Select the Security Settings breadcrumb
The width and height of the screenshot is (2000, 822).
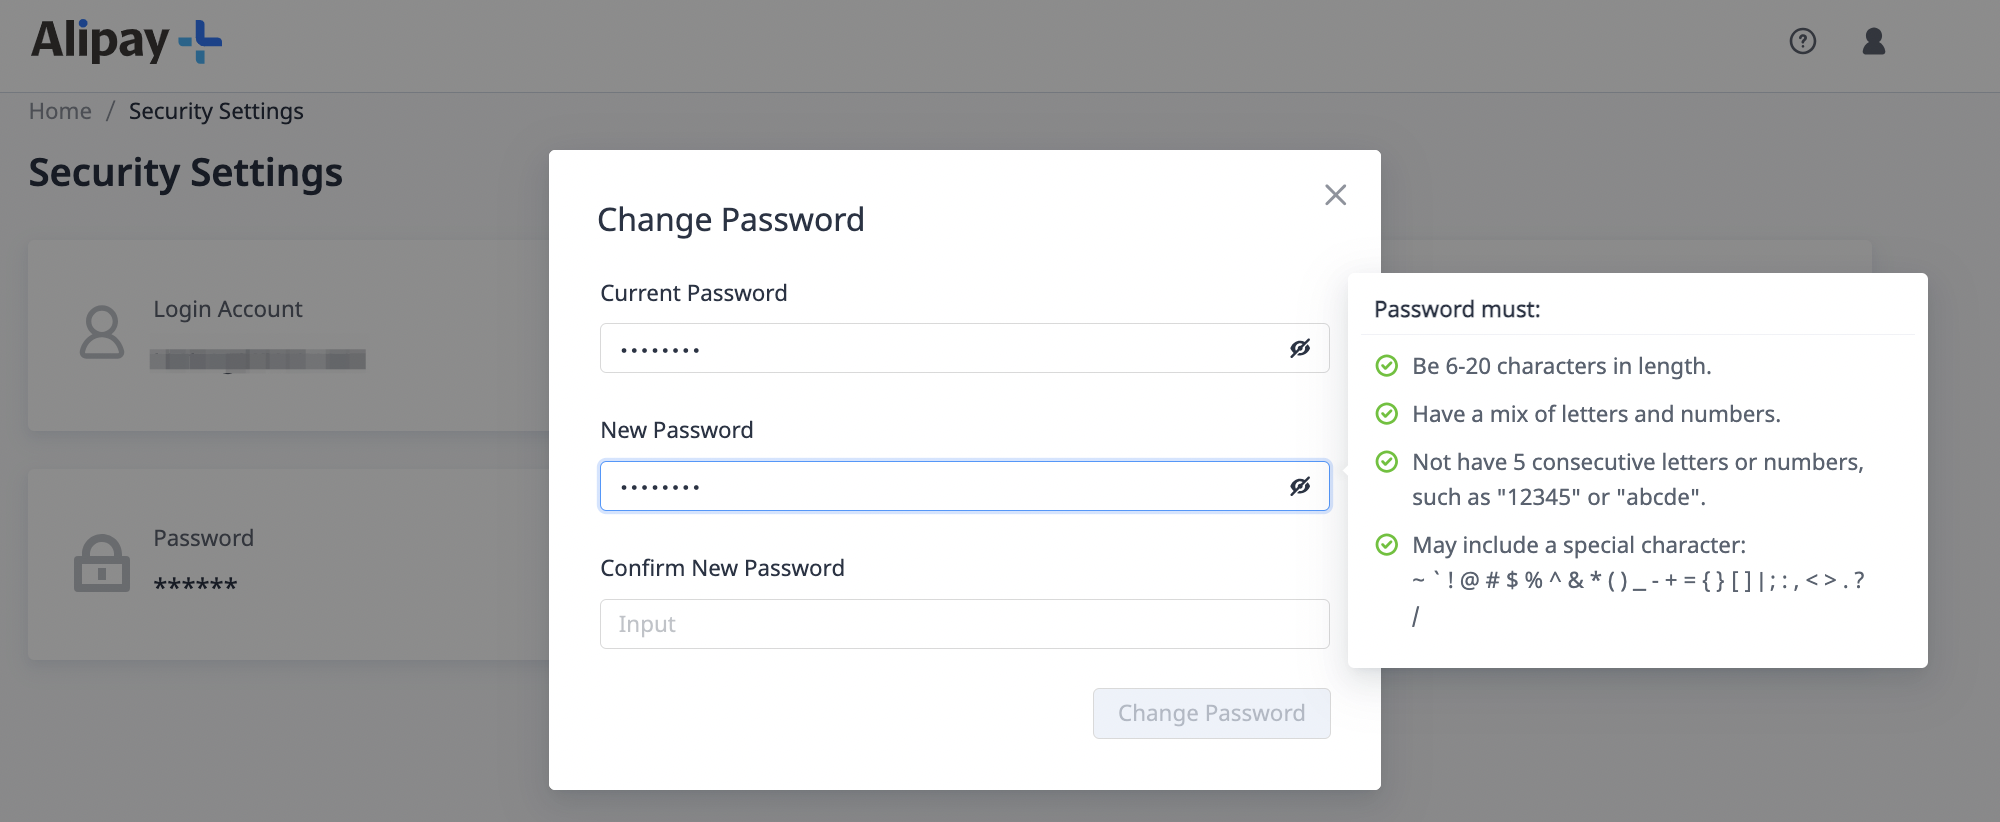tap(216, 110)
